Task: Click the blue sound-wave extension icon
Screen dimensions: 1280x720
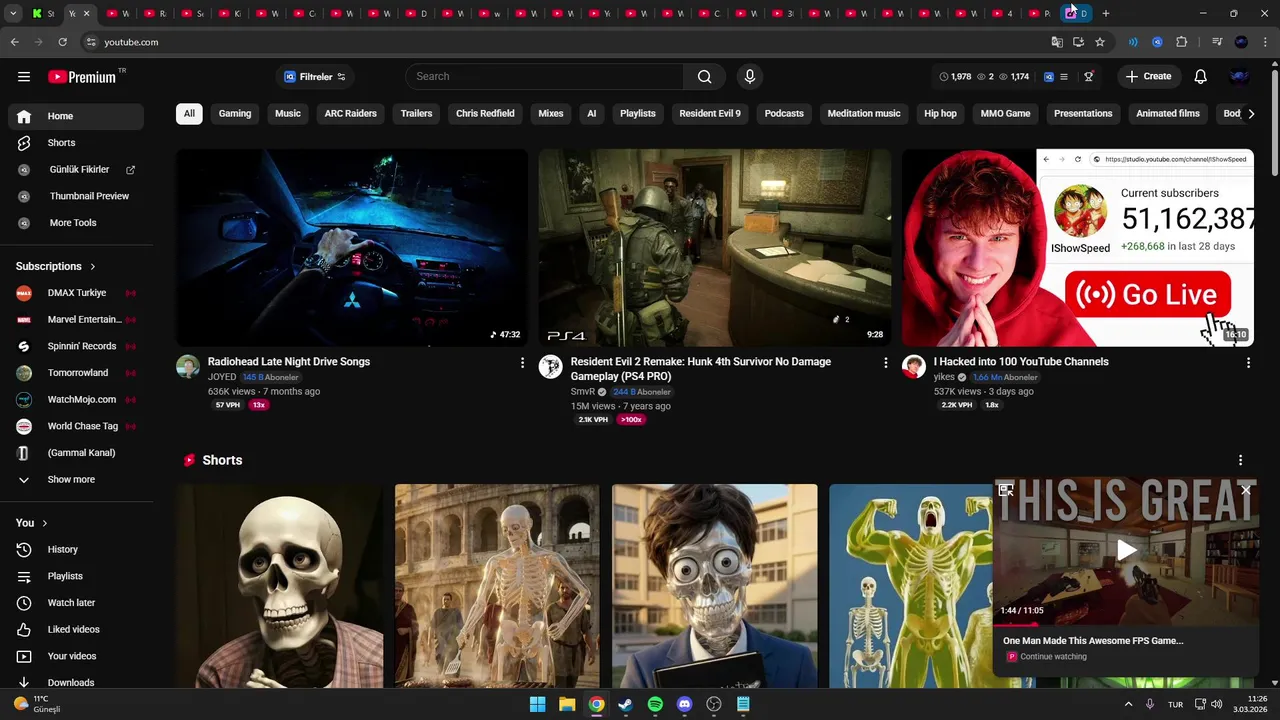Action: tap(1133, 42)
